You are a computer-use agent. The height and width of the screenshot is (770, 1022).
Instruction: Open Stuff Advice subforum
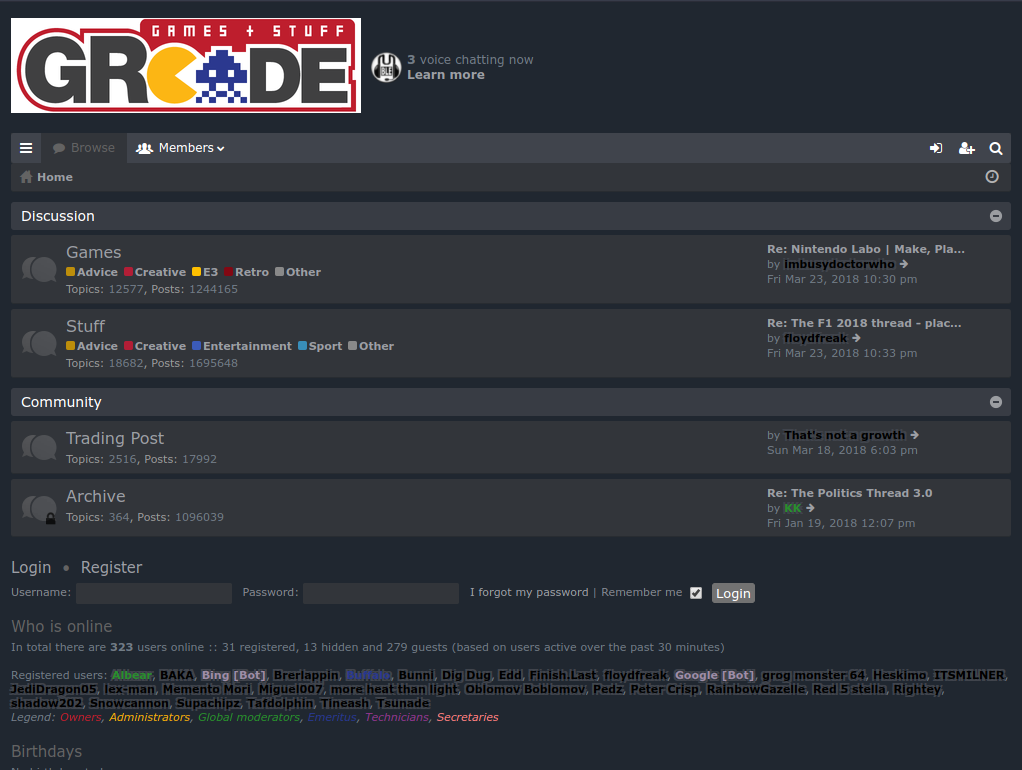point(92,346)
